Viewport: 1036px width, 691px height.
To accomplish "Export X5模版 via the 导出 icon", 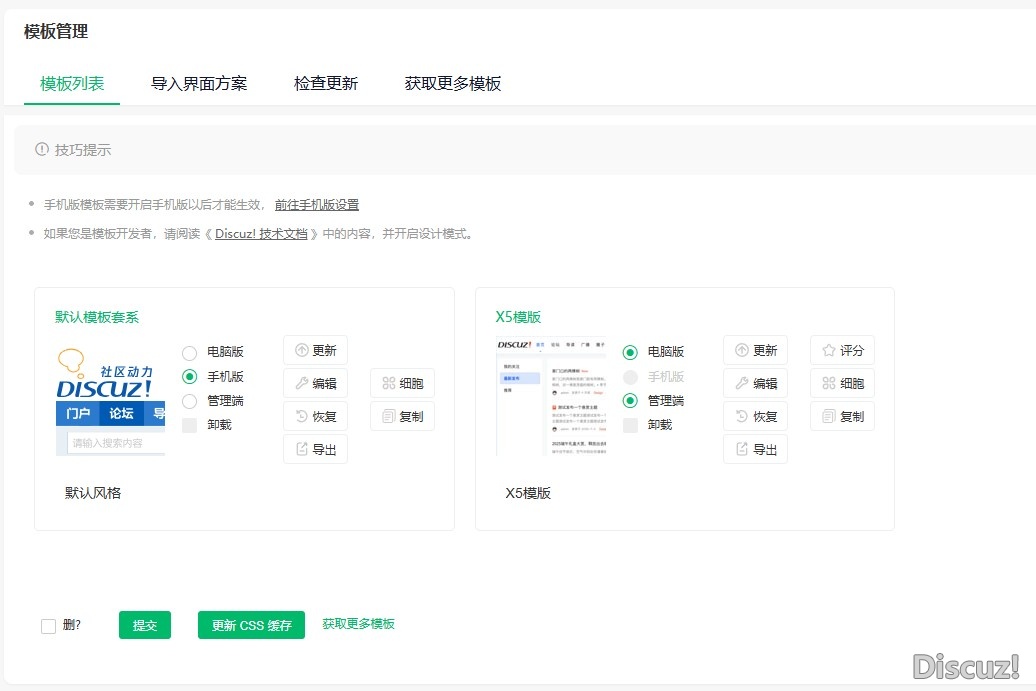I will tap(755, 449).
